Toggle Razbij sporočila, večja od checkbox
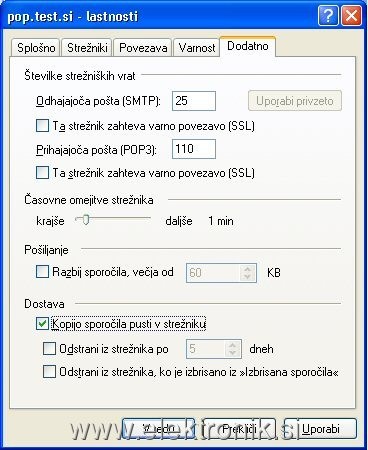 pos(42,272)
